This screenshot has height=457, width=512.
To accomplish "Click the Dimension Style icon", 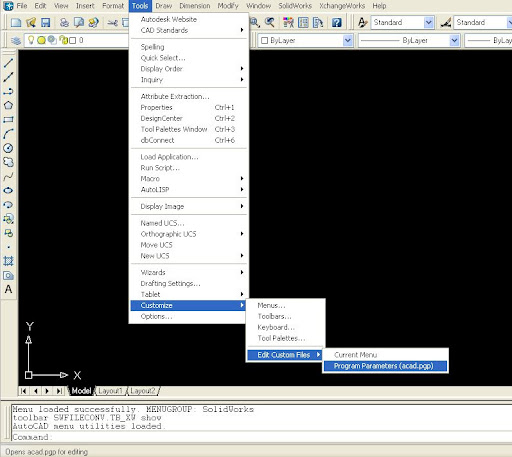I will click(446, 22).
